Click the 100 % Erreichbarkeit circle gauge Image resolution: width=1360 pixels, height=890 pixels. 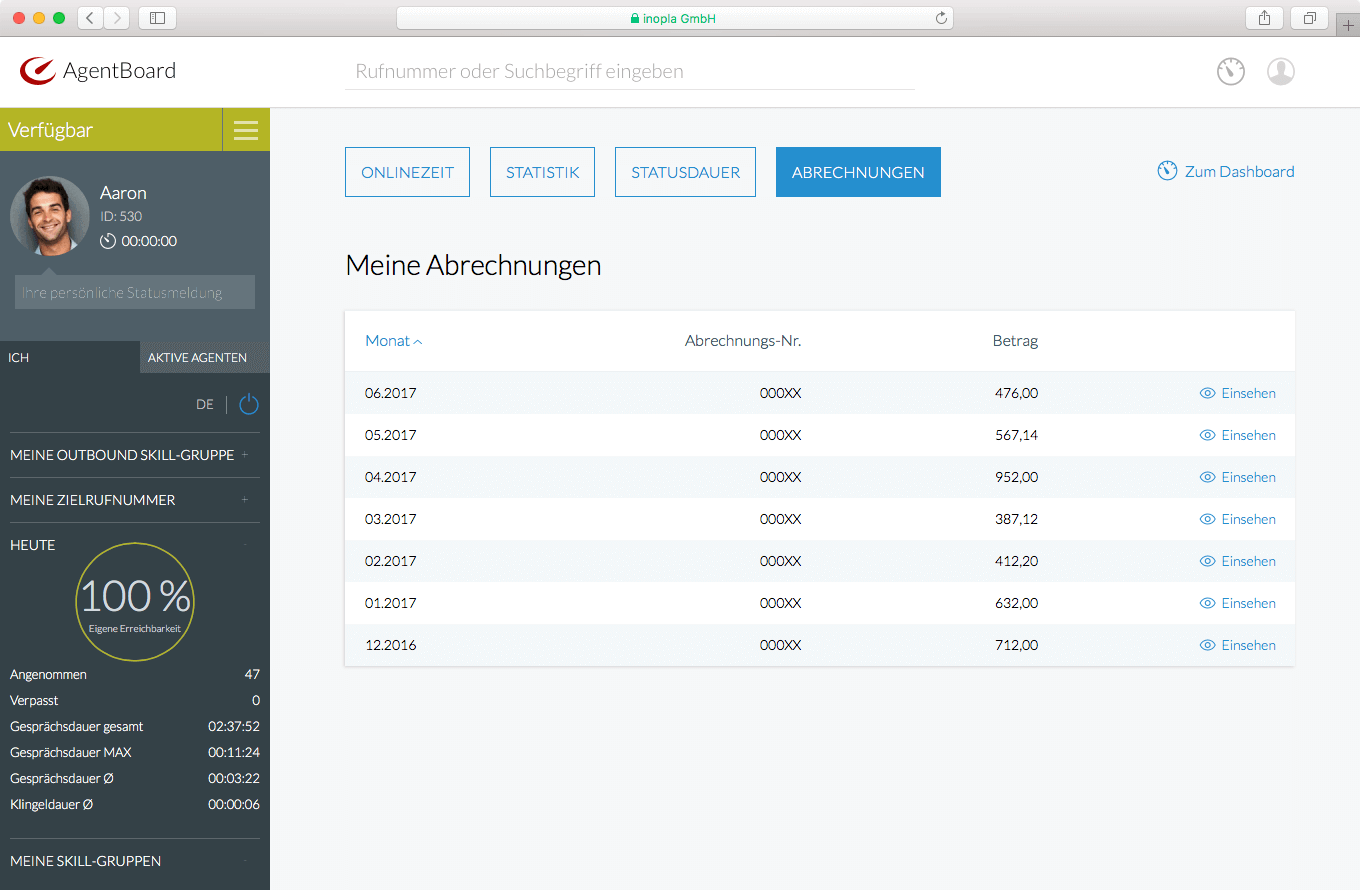click(x=135, y=602)
